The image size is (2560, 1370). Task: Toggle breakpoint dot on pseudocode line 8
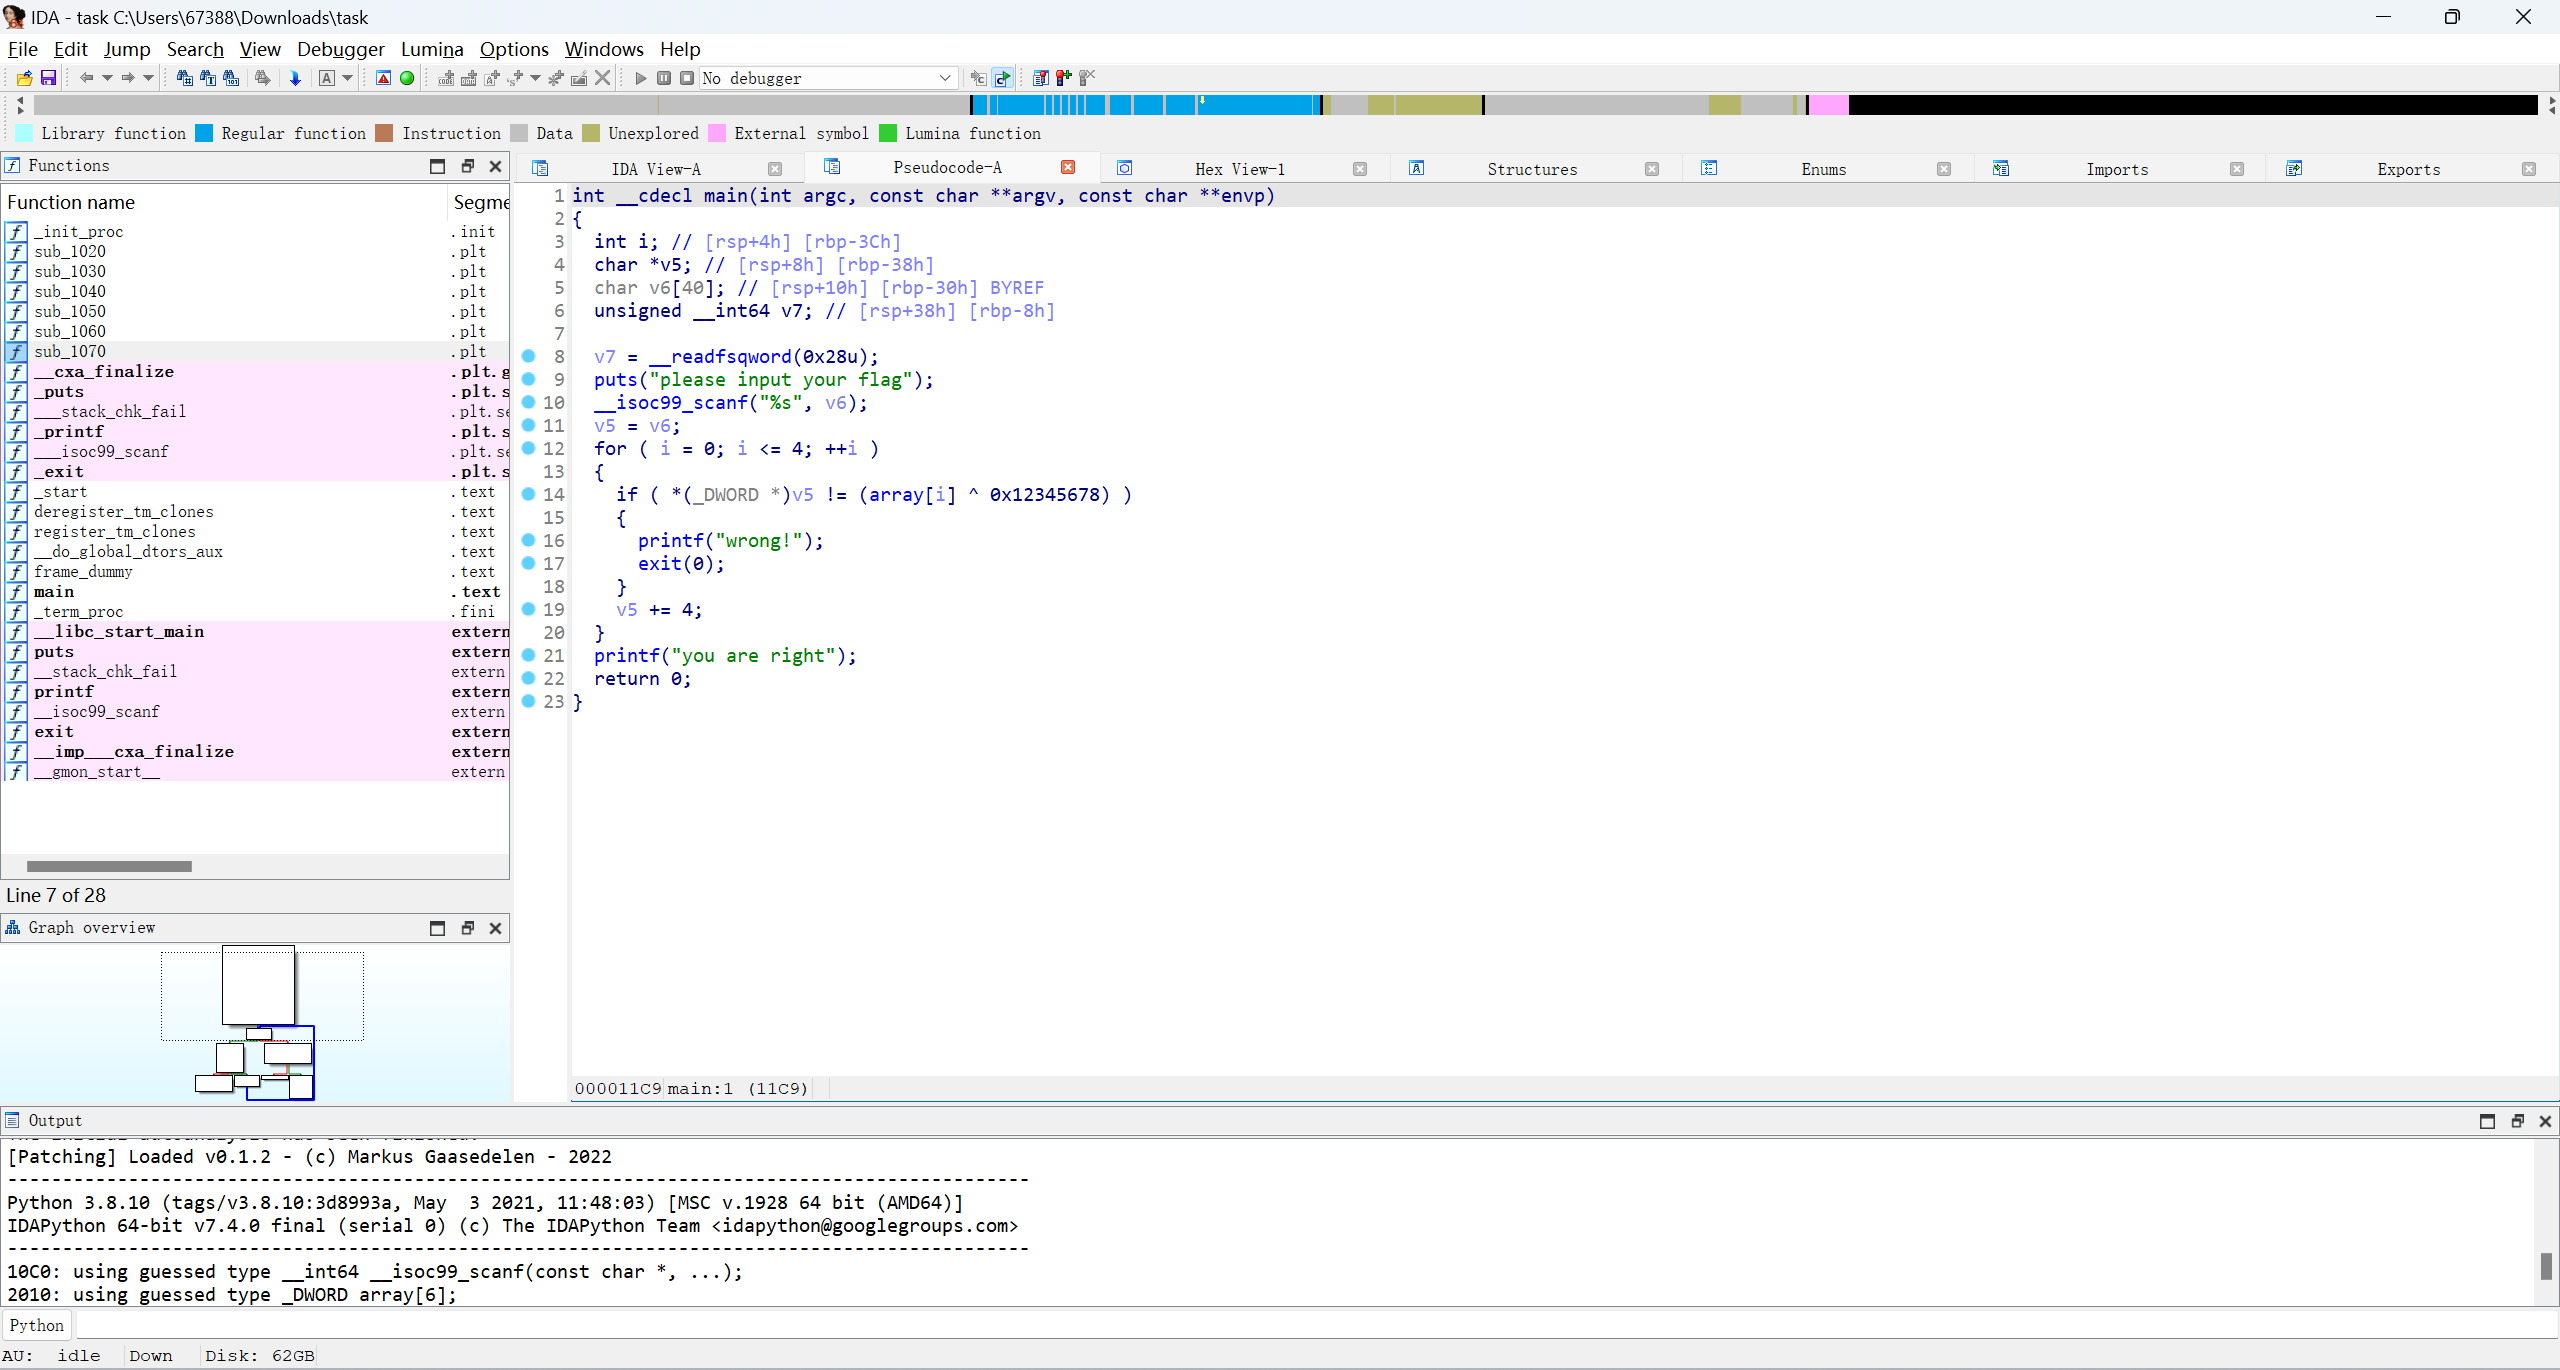tap(529, 356)
